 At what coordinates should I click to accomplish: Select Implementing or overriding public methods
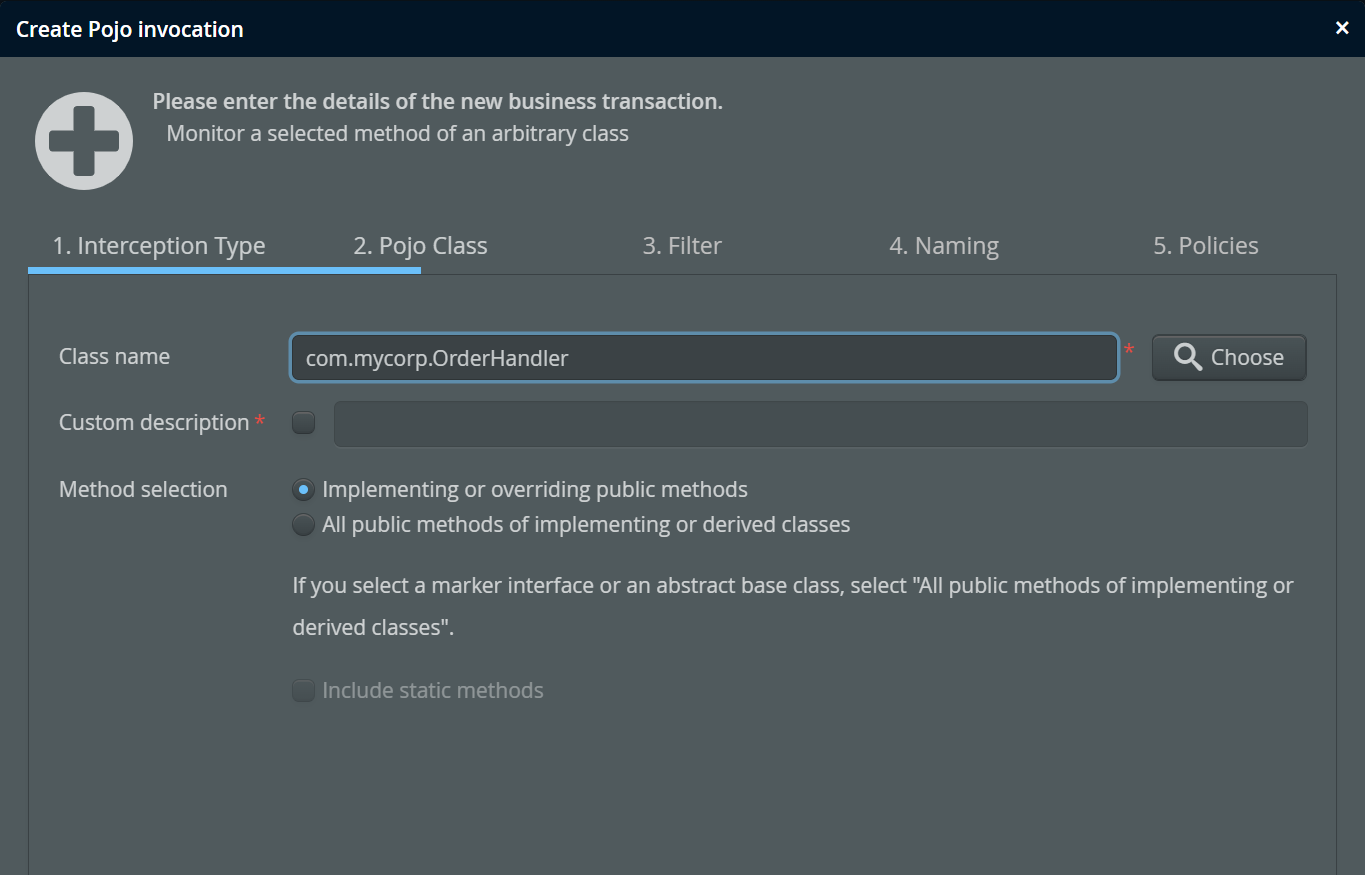coord(303,490)
